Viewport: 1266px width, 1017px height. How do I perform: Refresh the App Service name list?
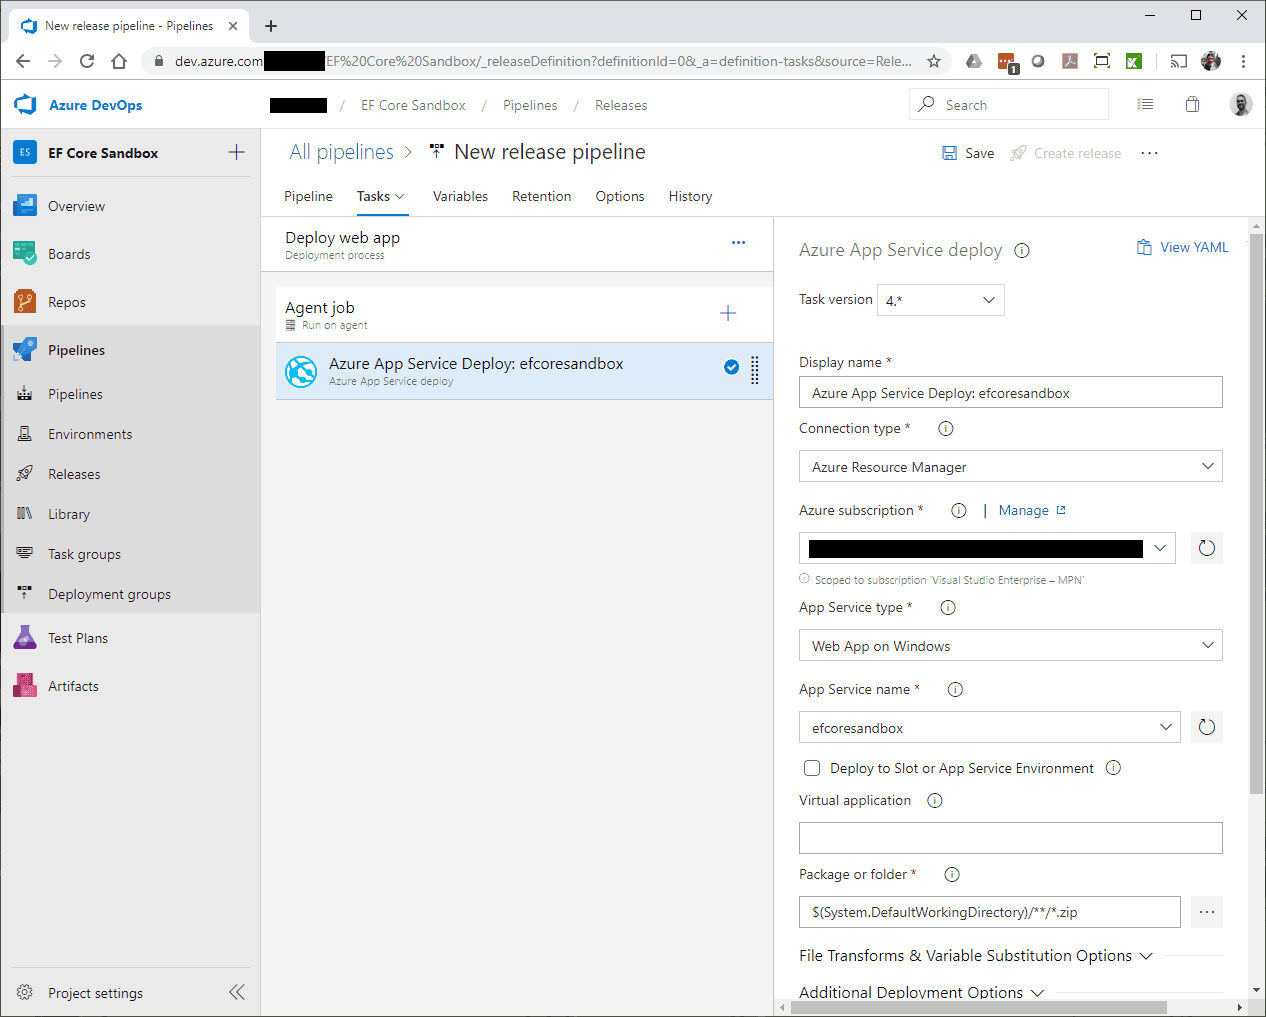(1206, 727)
